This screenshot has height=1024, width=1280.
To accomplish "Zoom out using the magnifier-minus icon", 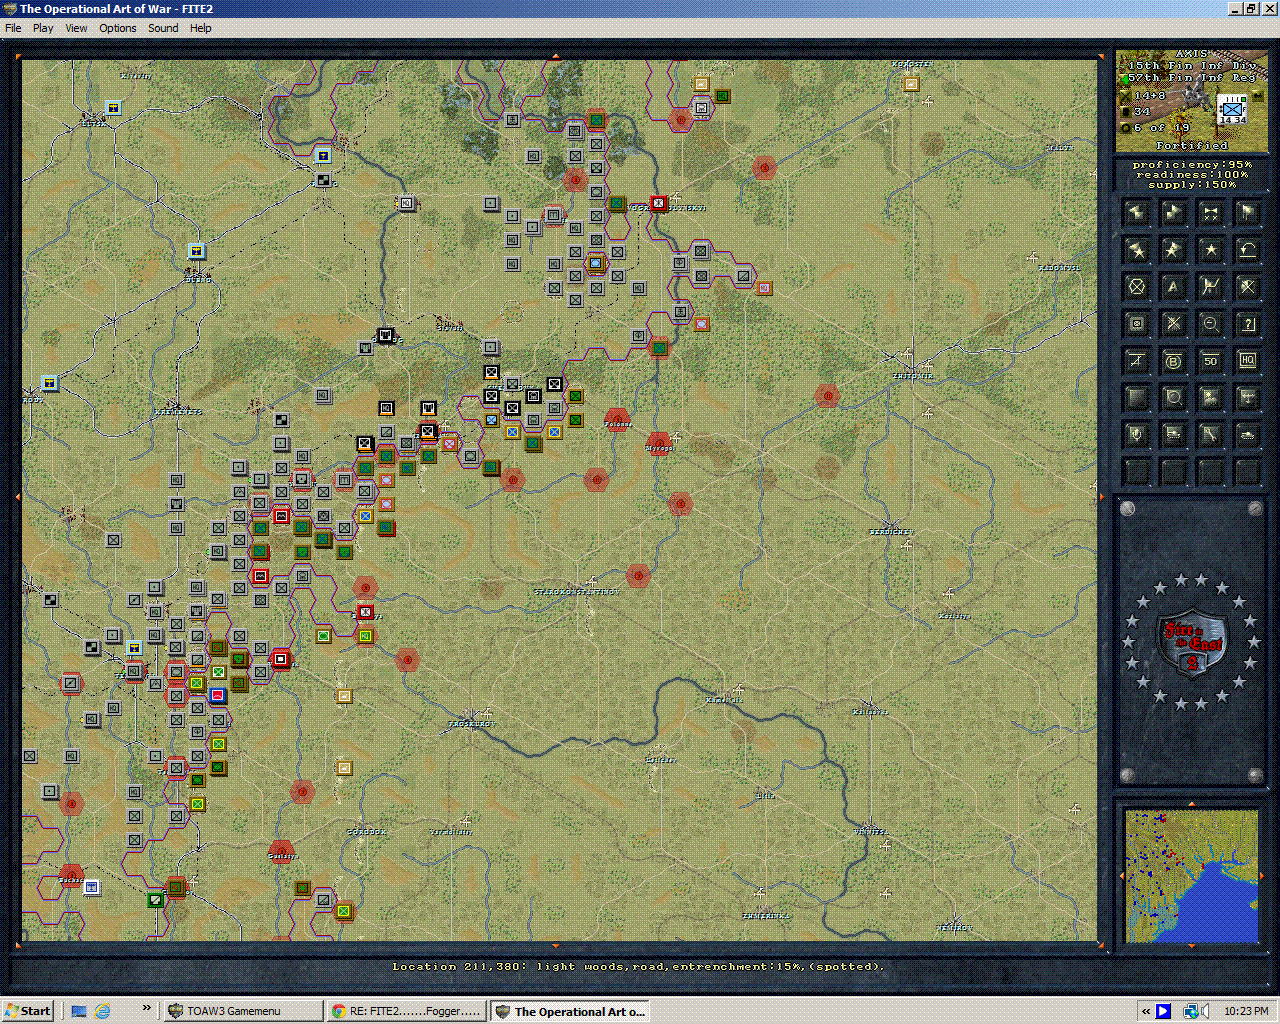I will pos(1210,324).
